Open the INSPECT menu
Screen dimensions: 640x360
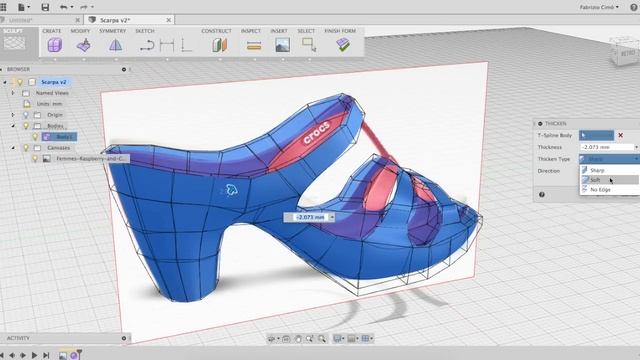pos(251,31)
